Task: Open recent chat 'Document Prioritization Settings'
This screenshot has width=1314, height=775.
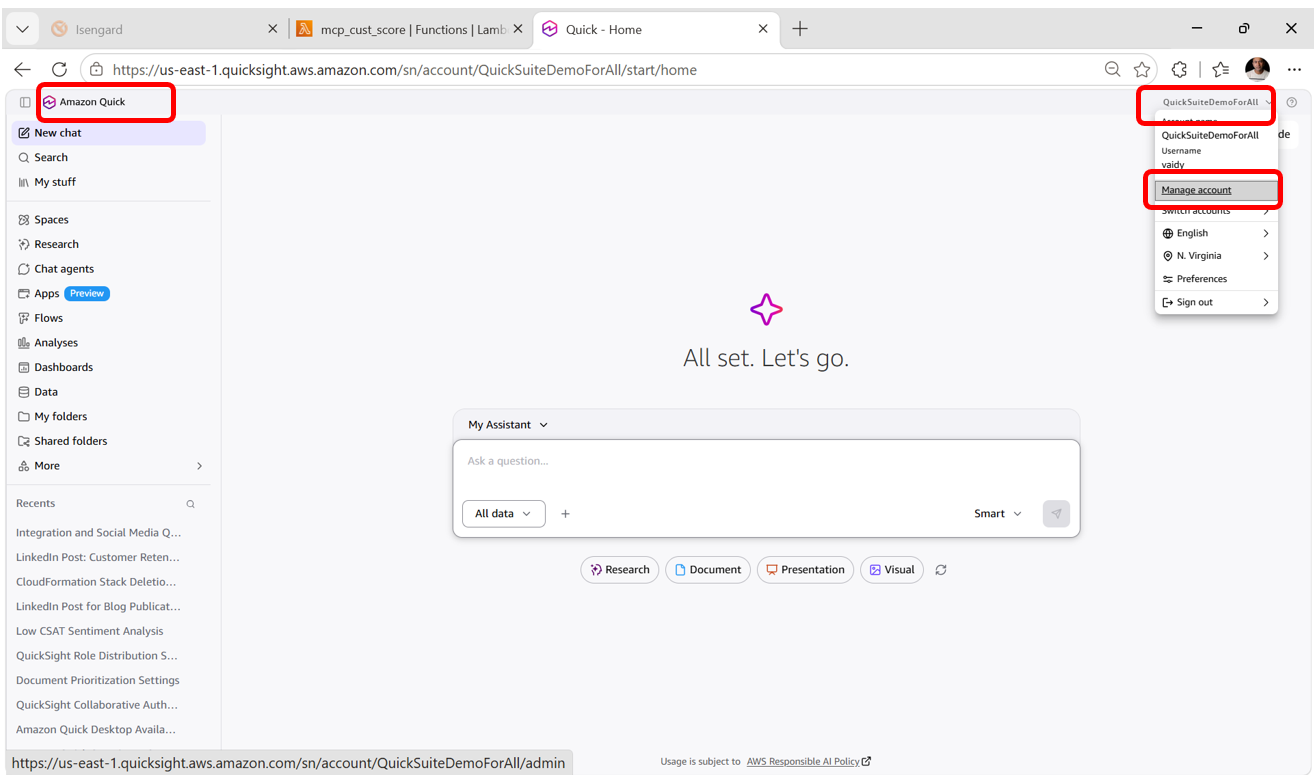Action: [x=98, y=680]
